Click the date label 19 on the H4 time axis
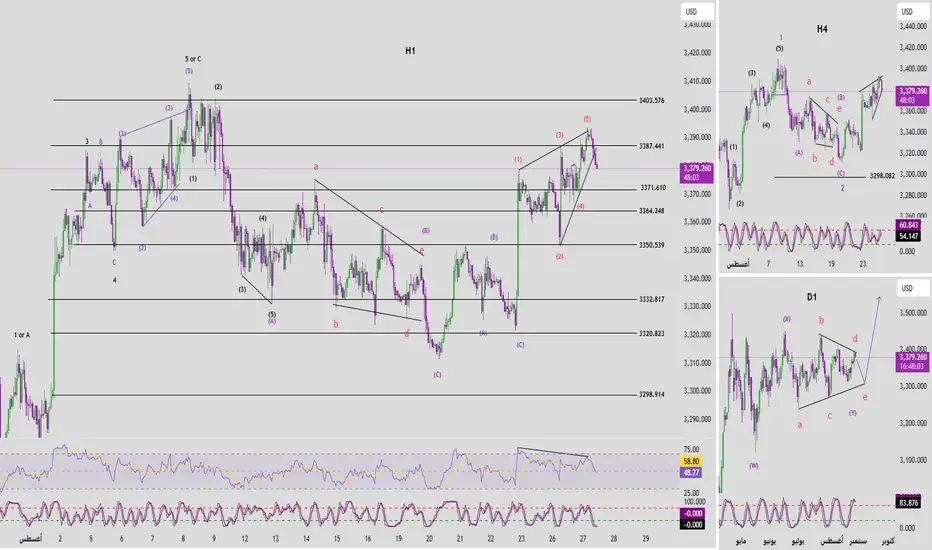The height and width of the screenshot is (550, 932). tap(832, 264)
